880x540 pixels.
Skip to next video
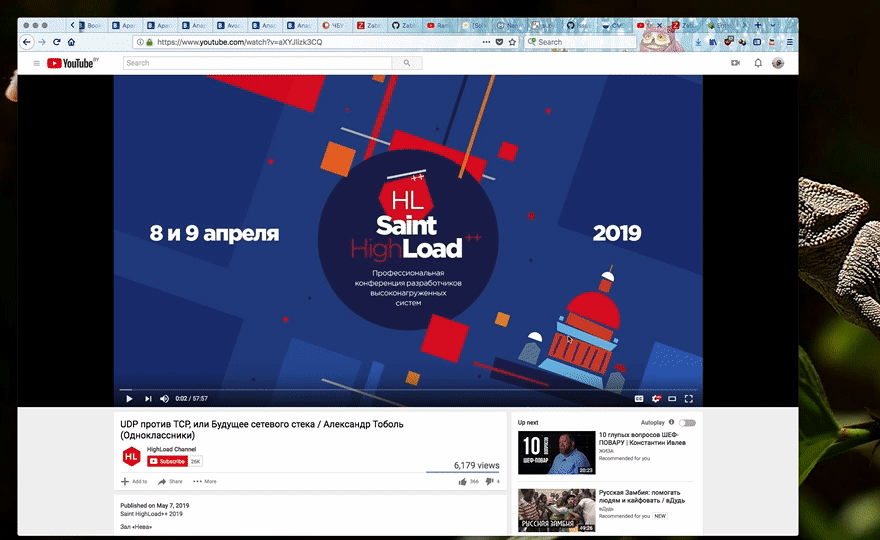tap(148, 399)
